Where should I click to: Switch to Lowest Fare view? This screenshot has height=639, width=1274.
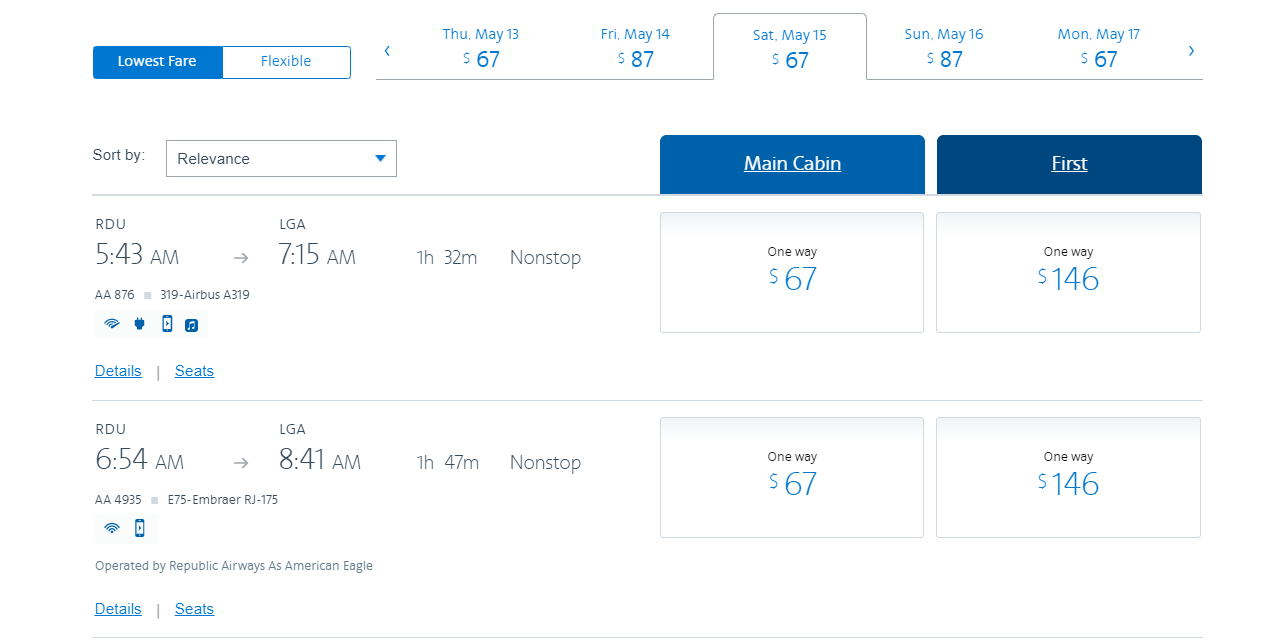[x=157, y=62]
